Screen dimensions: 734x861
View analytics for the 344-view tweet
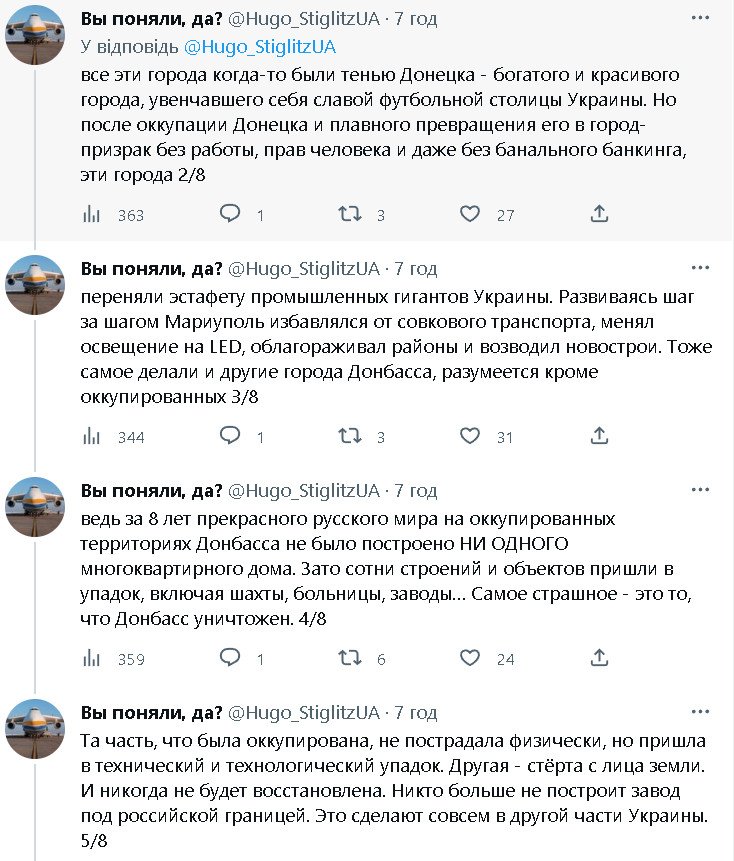click(92, 436)
